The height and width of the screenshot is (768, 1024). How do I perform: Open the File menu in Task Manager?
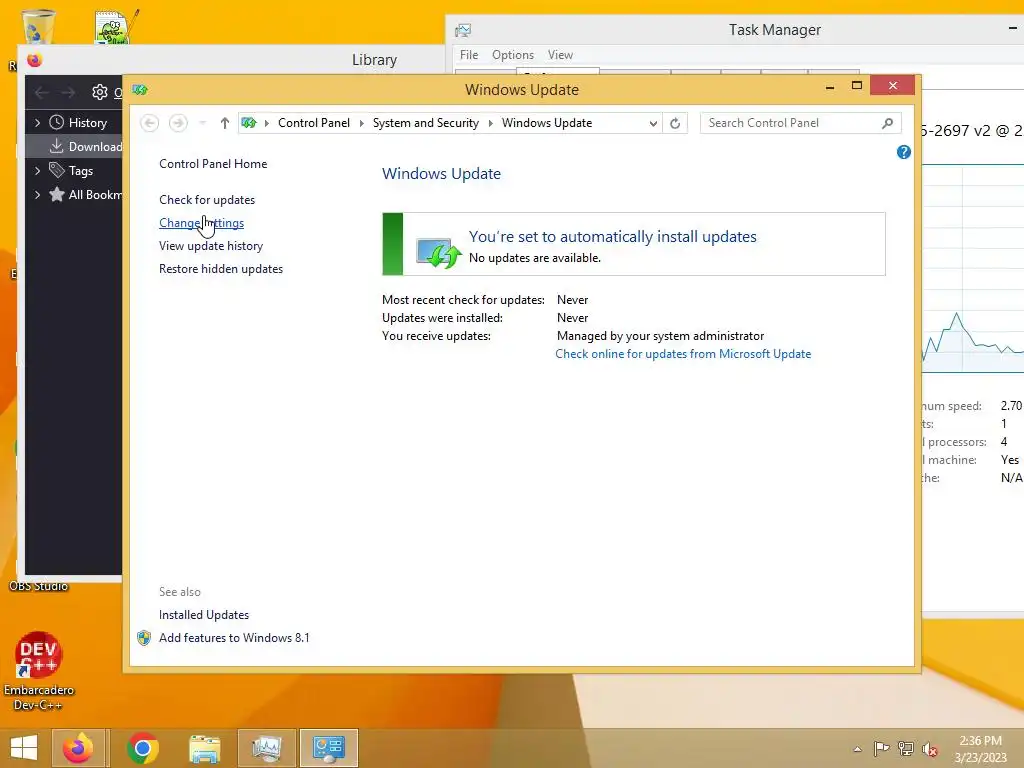469,55
